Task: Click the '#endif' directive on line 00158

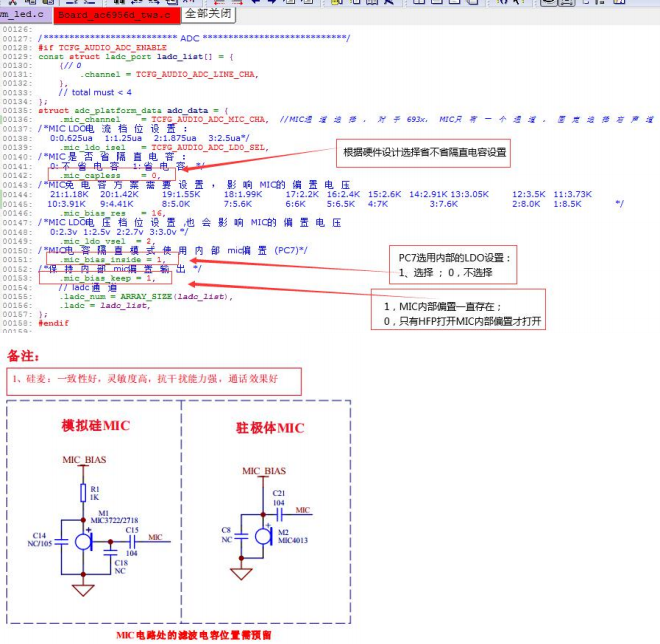Action: click(x=53, y=323)
